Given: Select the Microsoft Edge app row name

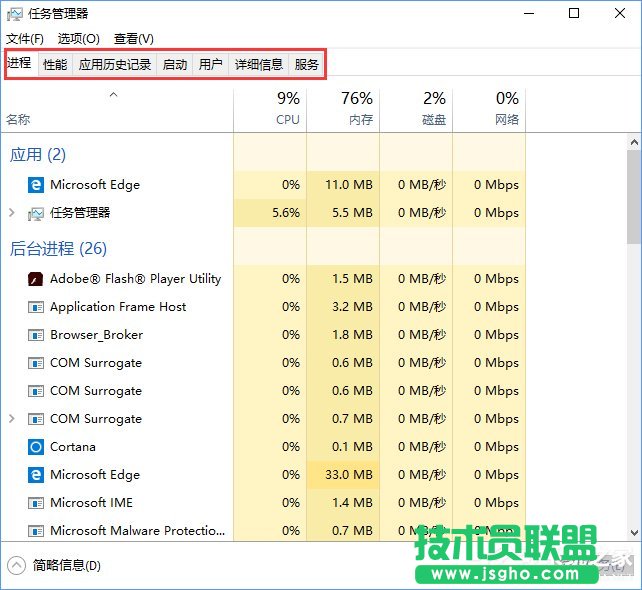Looking at the screenshot, I should tap(95, 185).
